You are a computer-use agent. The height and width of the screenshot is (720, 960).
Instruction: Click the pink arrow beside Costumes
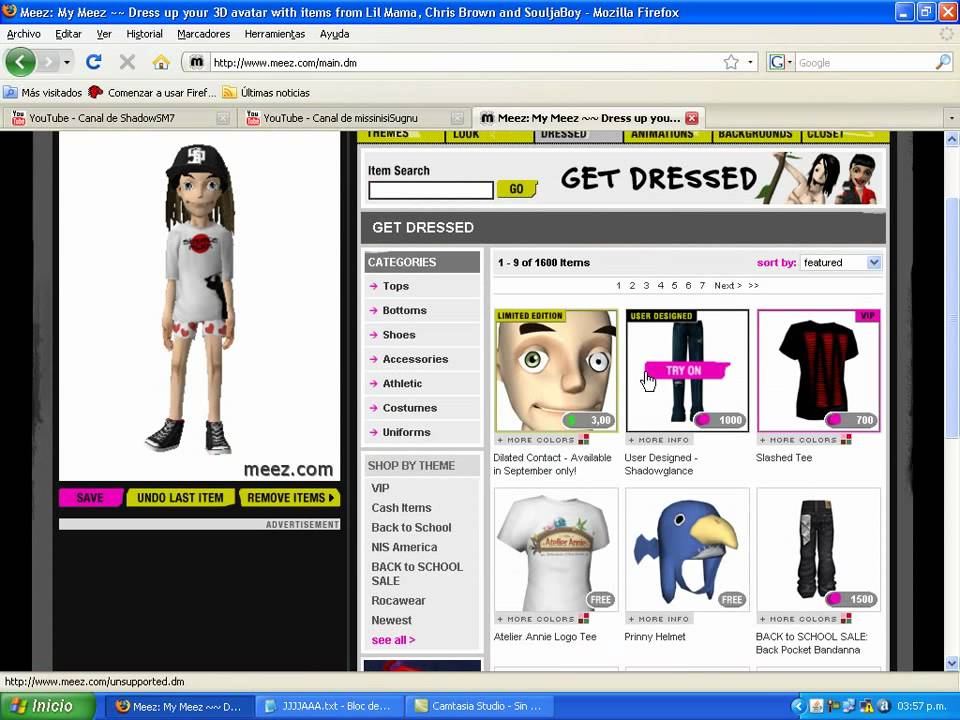tap(373, 408)
